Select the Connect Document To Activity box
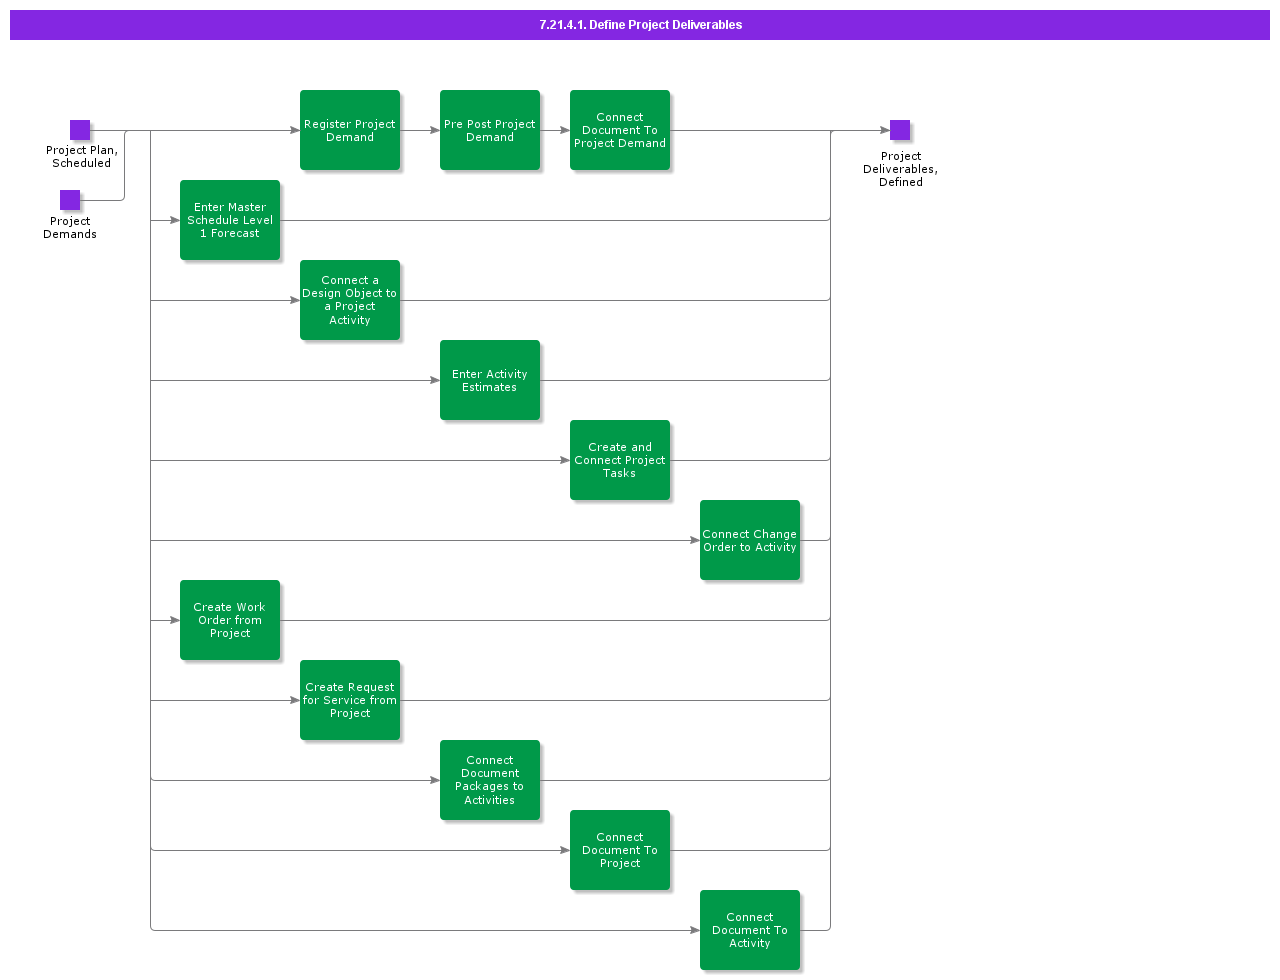 click(x=750, y=930)
